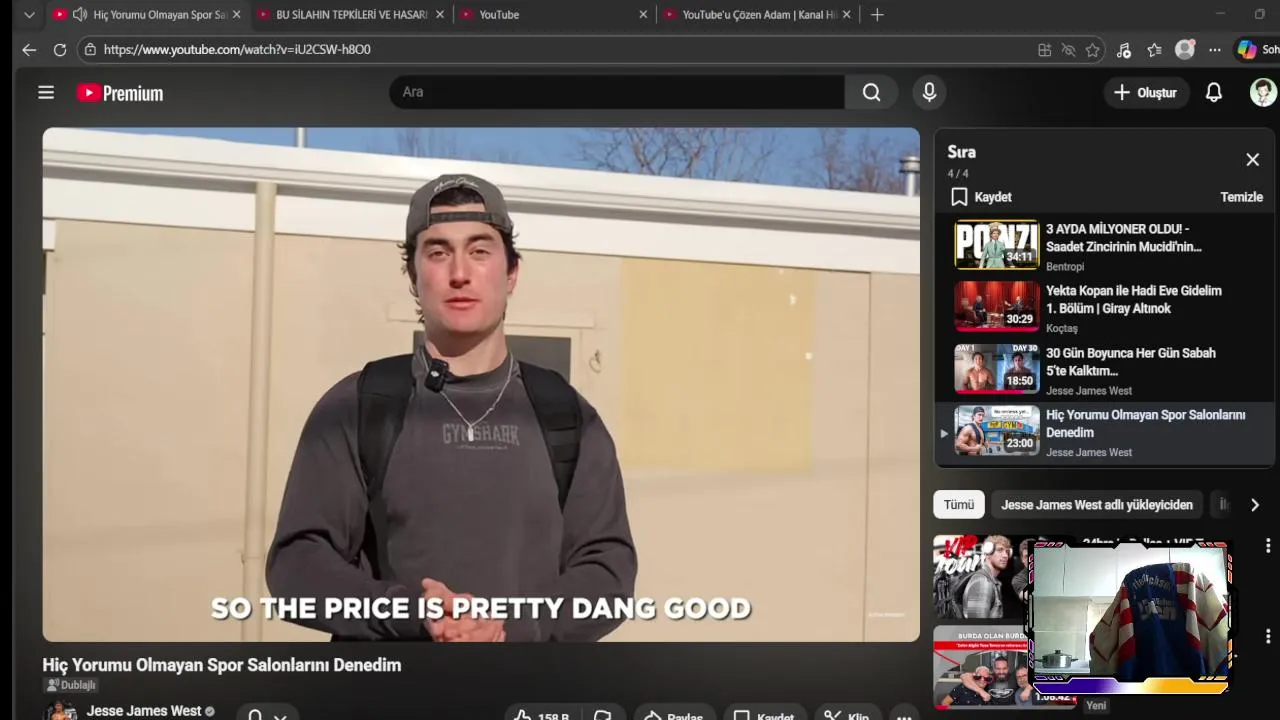Go back in browser history
The width and height of the screenshot is (1280, 720).
[29, 49]
